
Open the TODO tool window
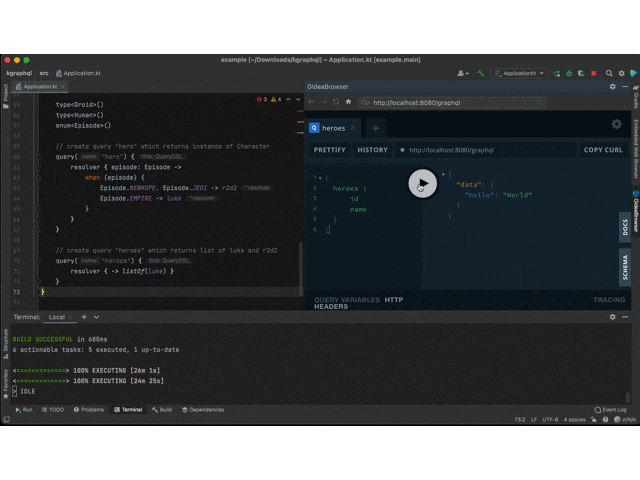[53, 409]
